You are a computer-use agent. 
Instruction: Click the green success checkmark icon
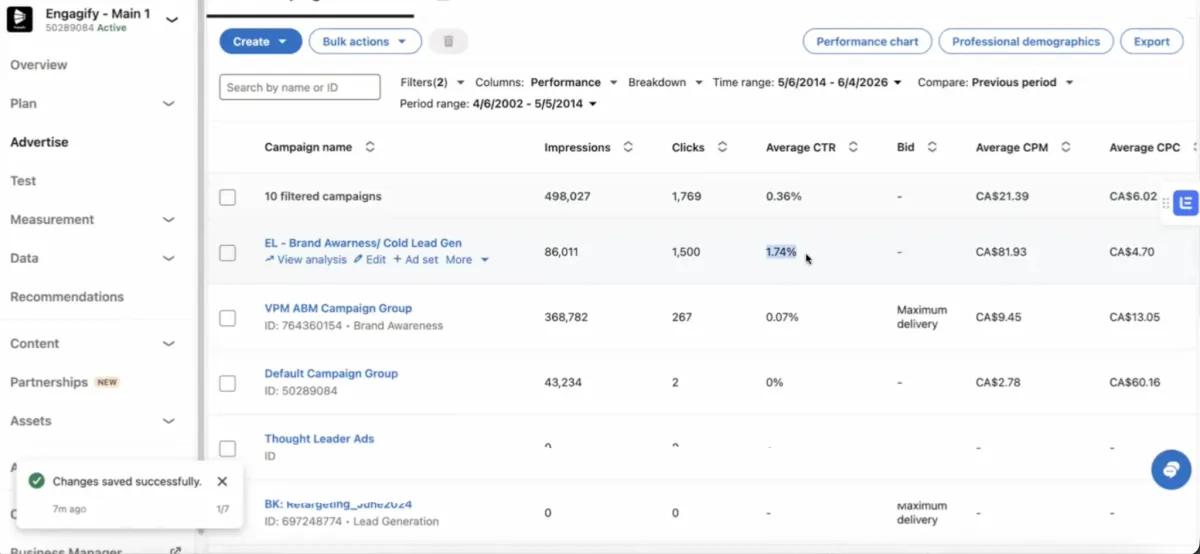point(37,481)
